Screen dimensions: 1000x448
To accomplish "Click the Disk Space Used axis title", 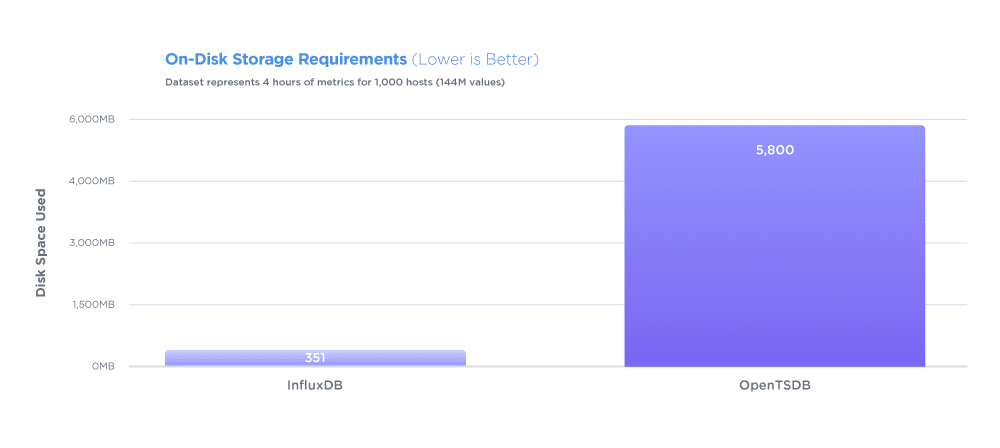I will tap(41, 243).
